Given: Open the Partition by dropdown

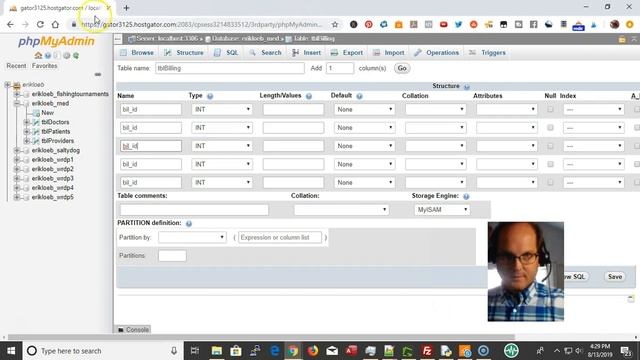Looking at the screenshot, I should 192,237.
